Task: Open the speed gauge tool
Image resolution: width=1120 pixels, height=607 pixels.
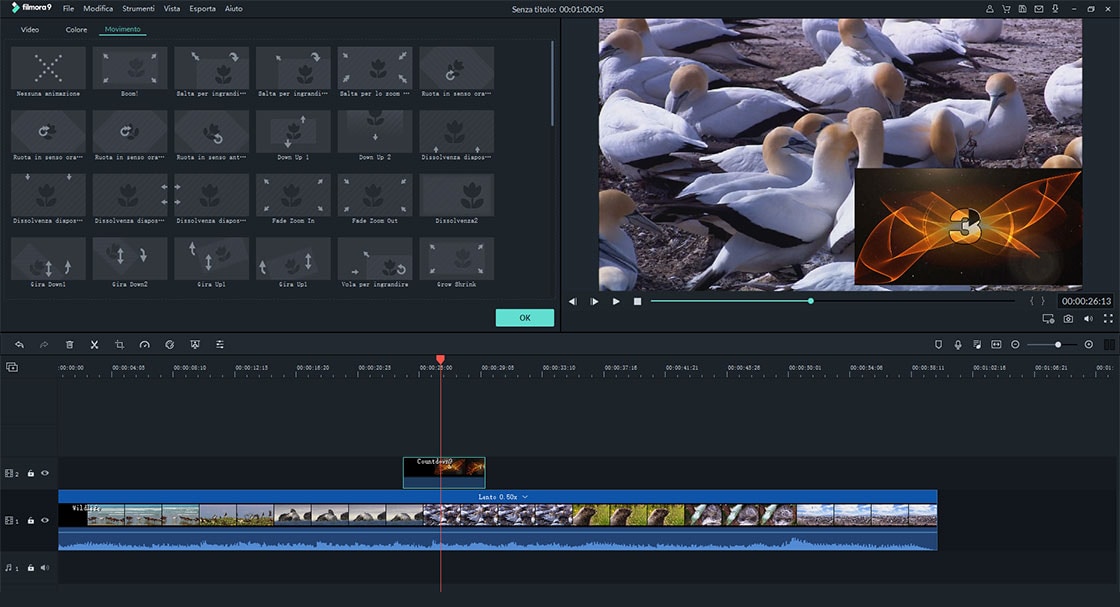Action: (x=144, y=345)
